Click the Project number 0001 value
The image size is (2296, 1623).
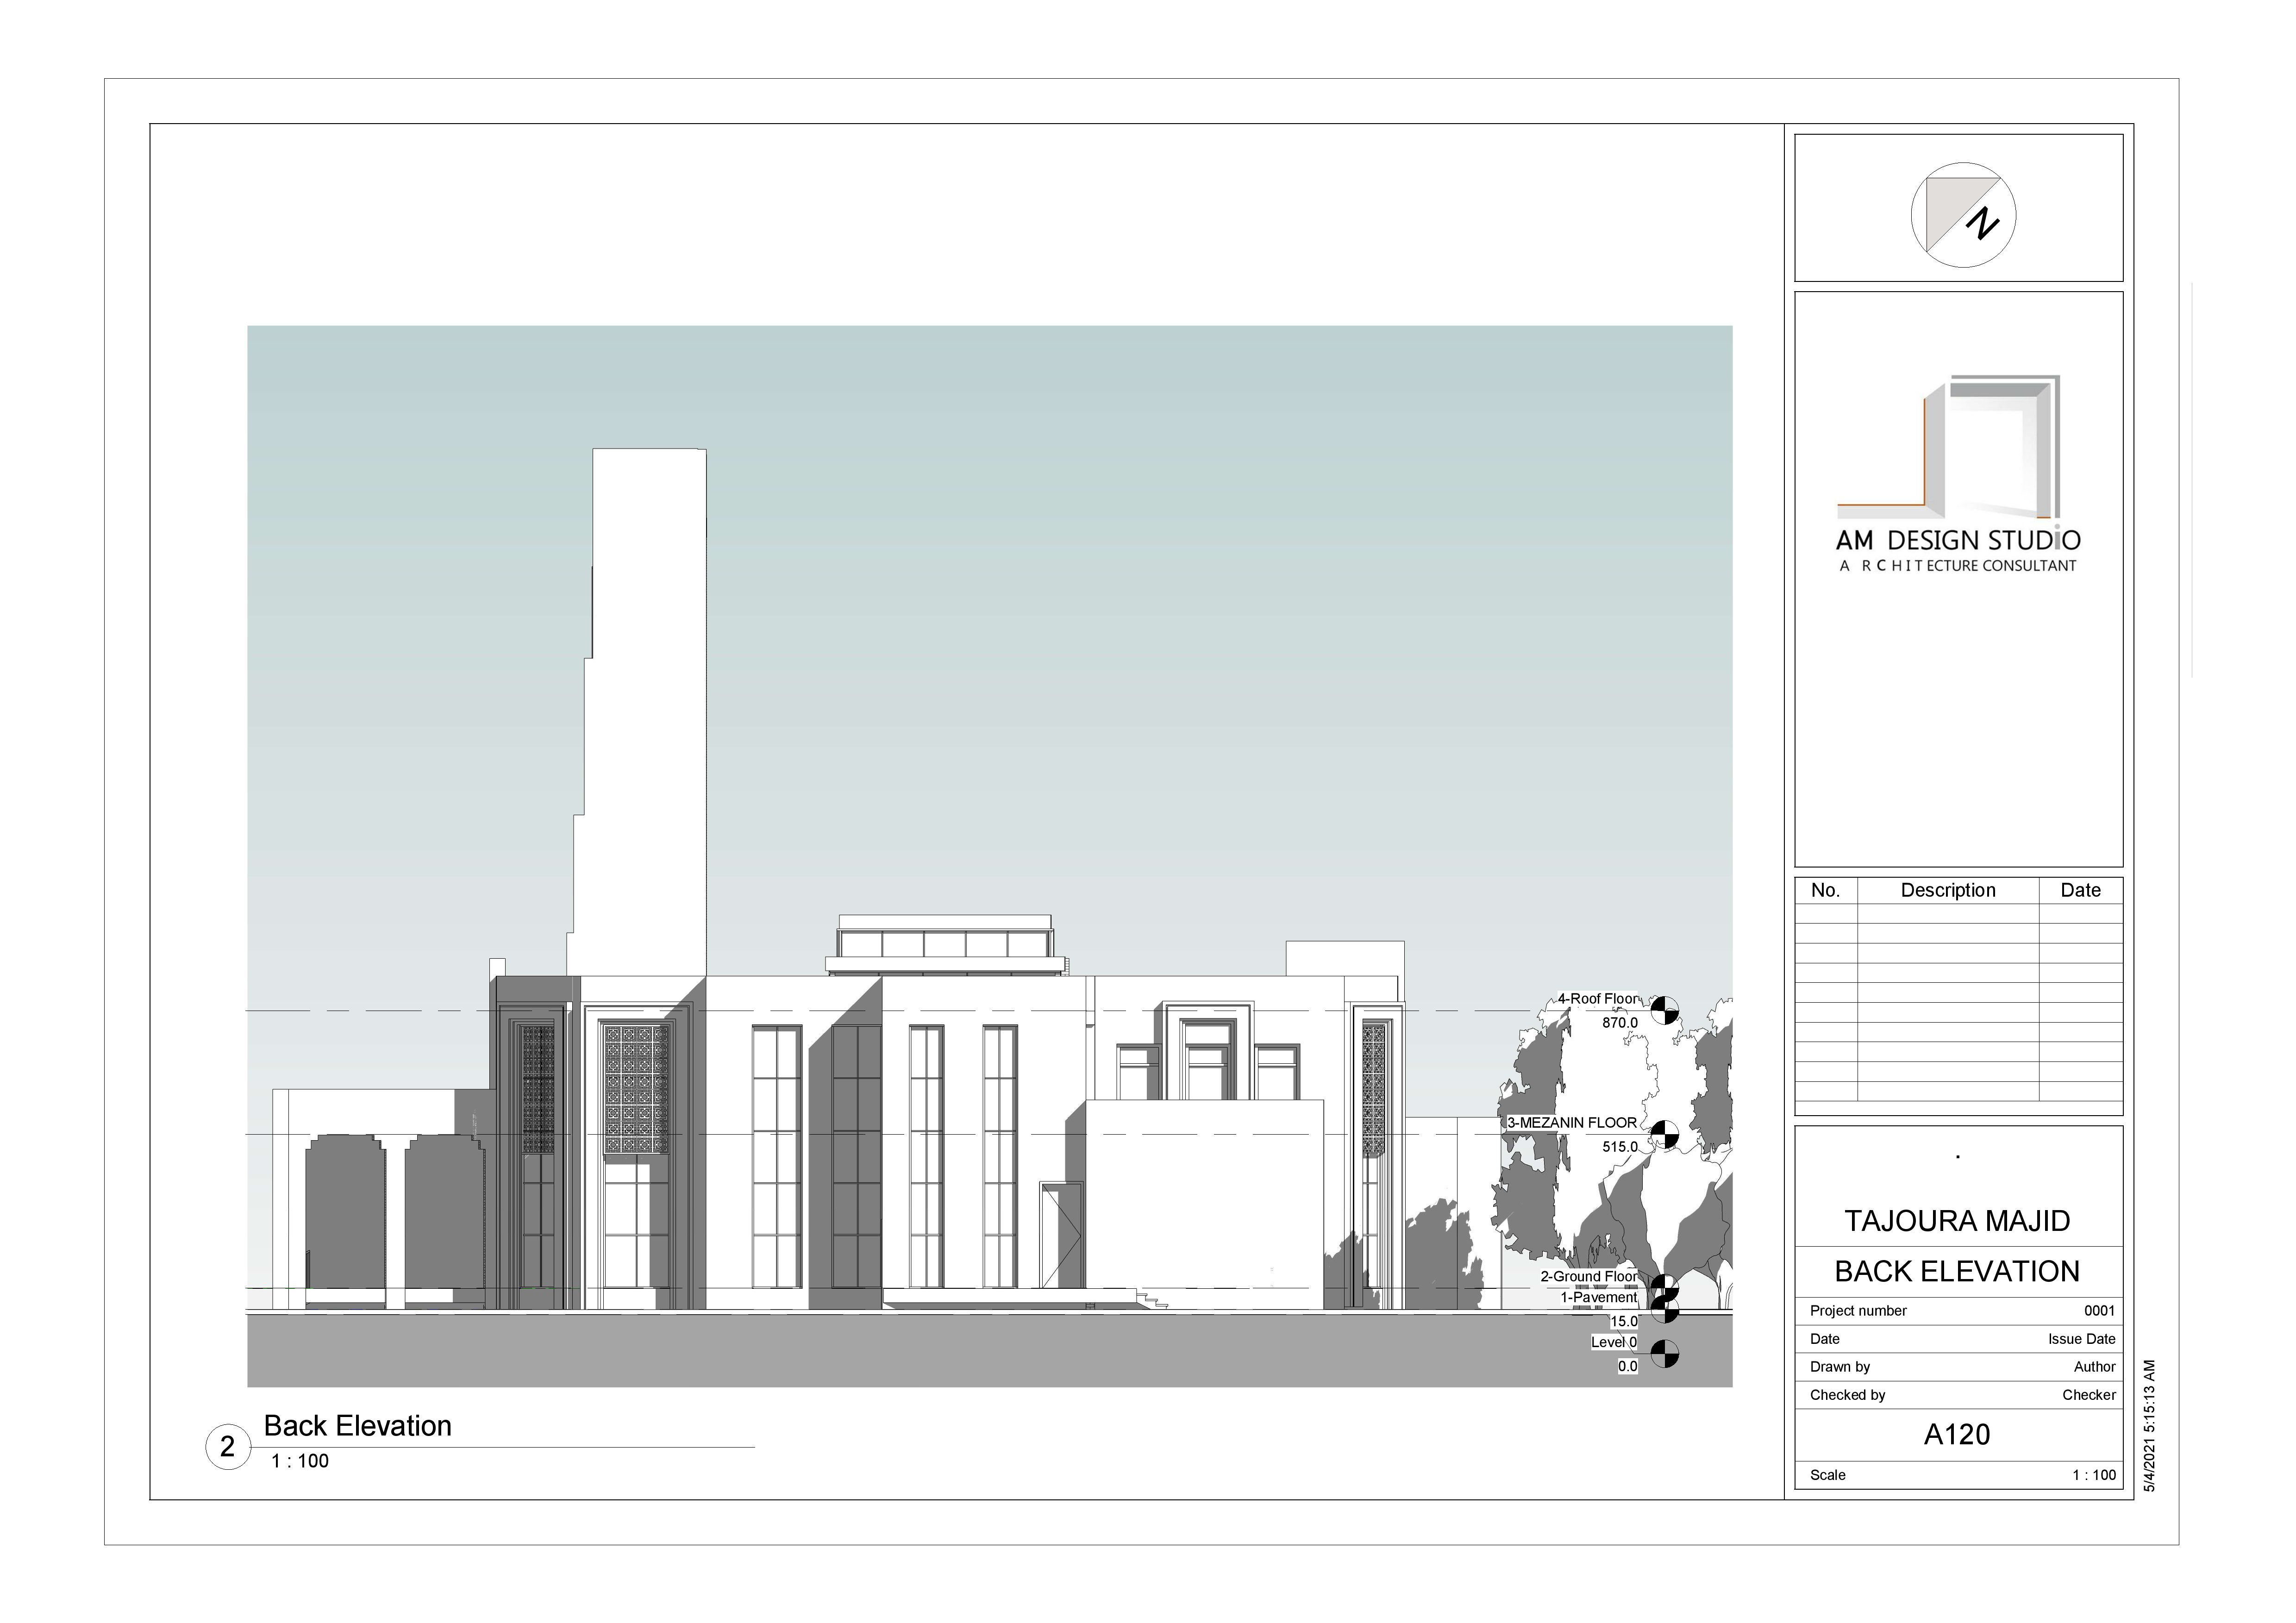(x=2099, y=1311)
